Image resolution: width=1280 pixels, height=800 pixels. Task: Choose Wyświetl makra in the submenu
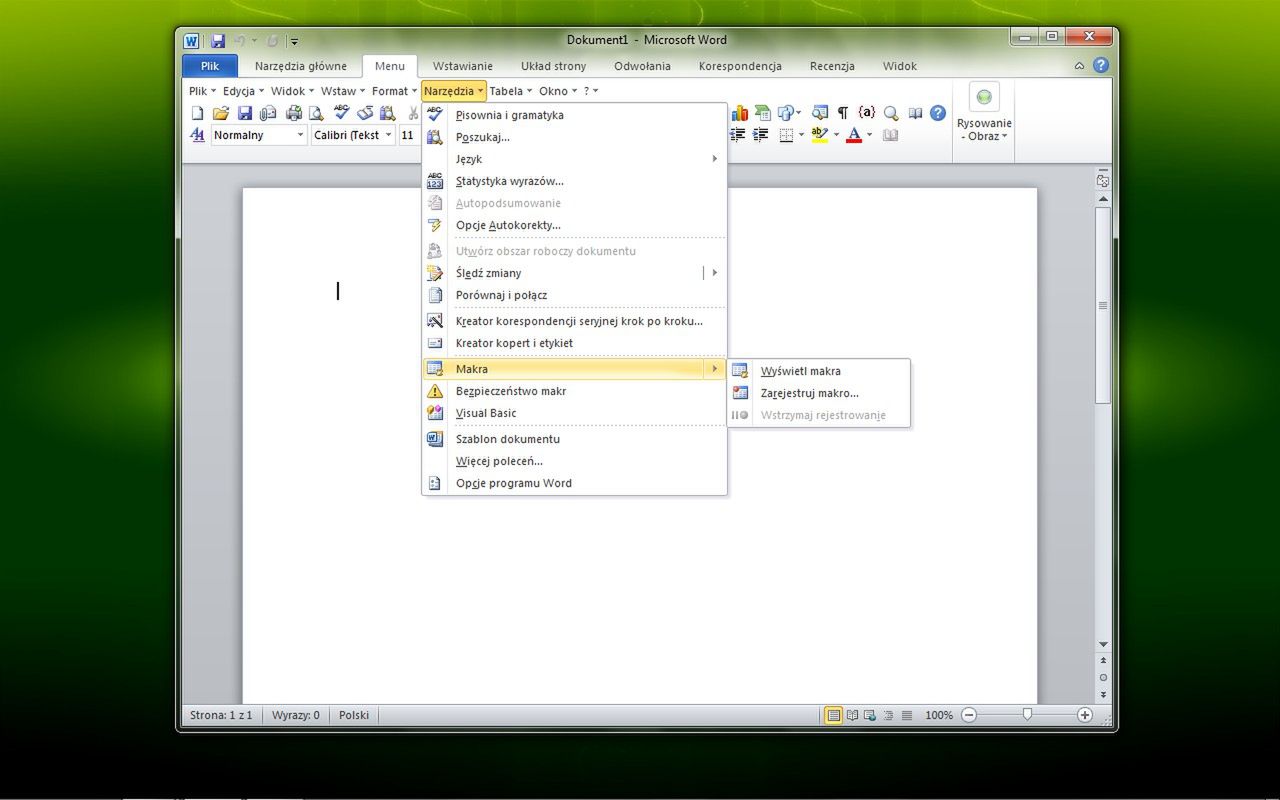pos(819,371)
